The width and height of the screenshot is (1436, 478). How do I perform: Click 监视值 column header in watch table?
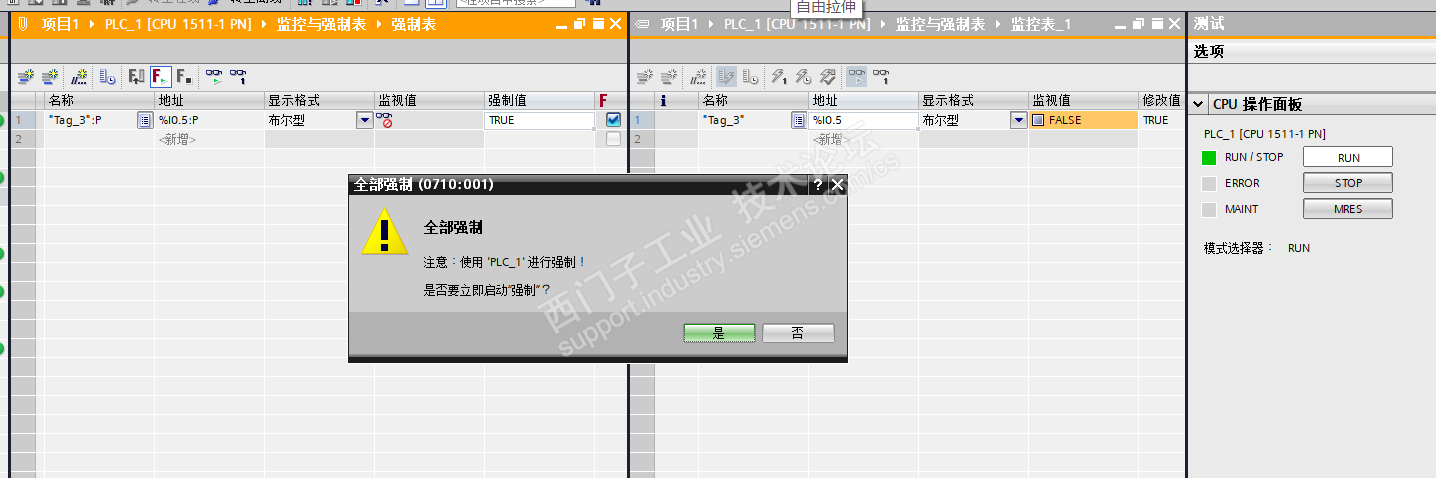1084,100
